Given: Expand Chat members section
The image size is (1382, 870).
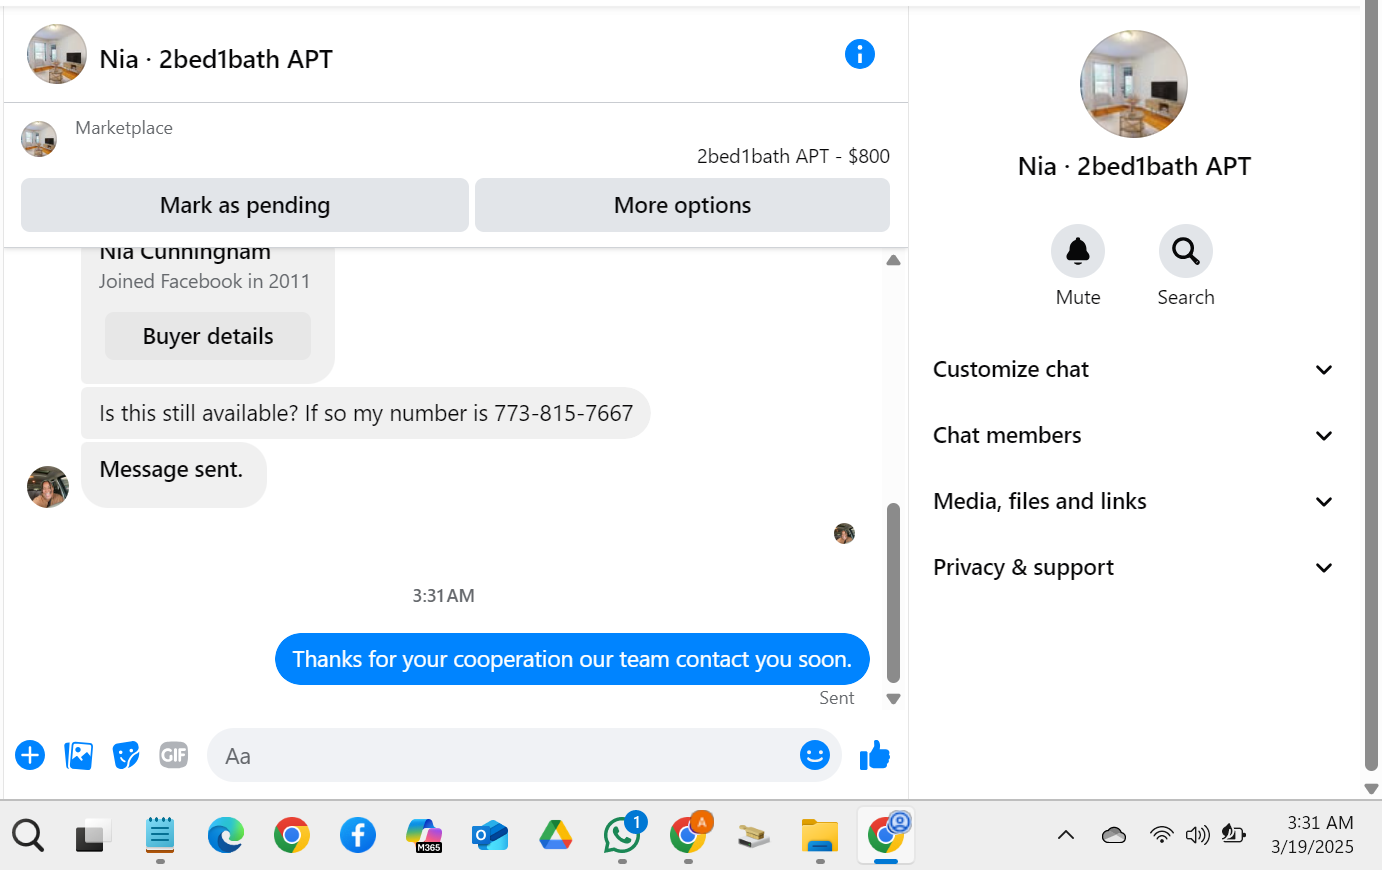Looking at the screenshot, I should click(x=1134, y=436).
